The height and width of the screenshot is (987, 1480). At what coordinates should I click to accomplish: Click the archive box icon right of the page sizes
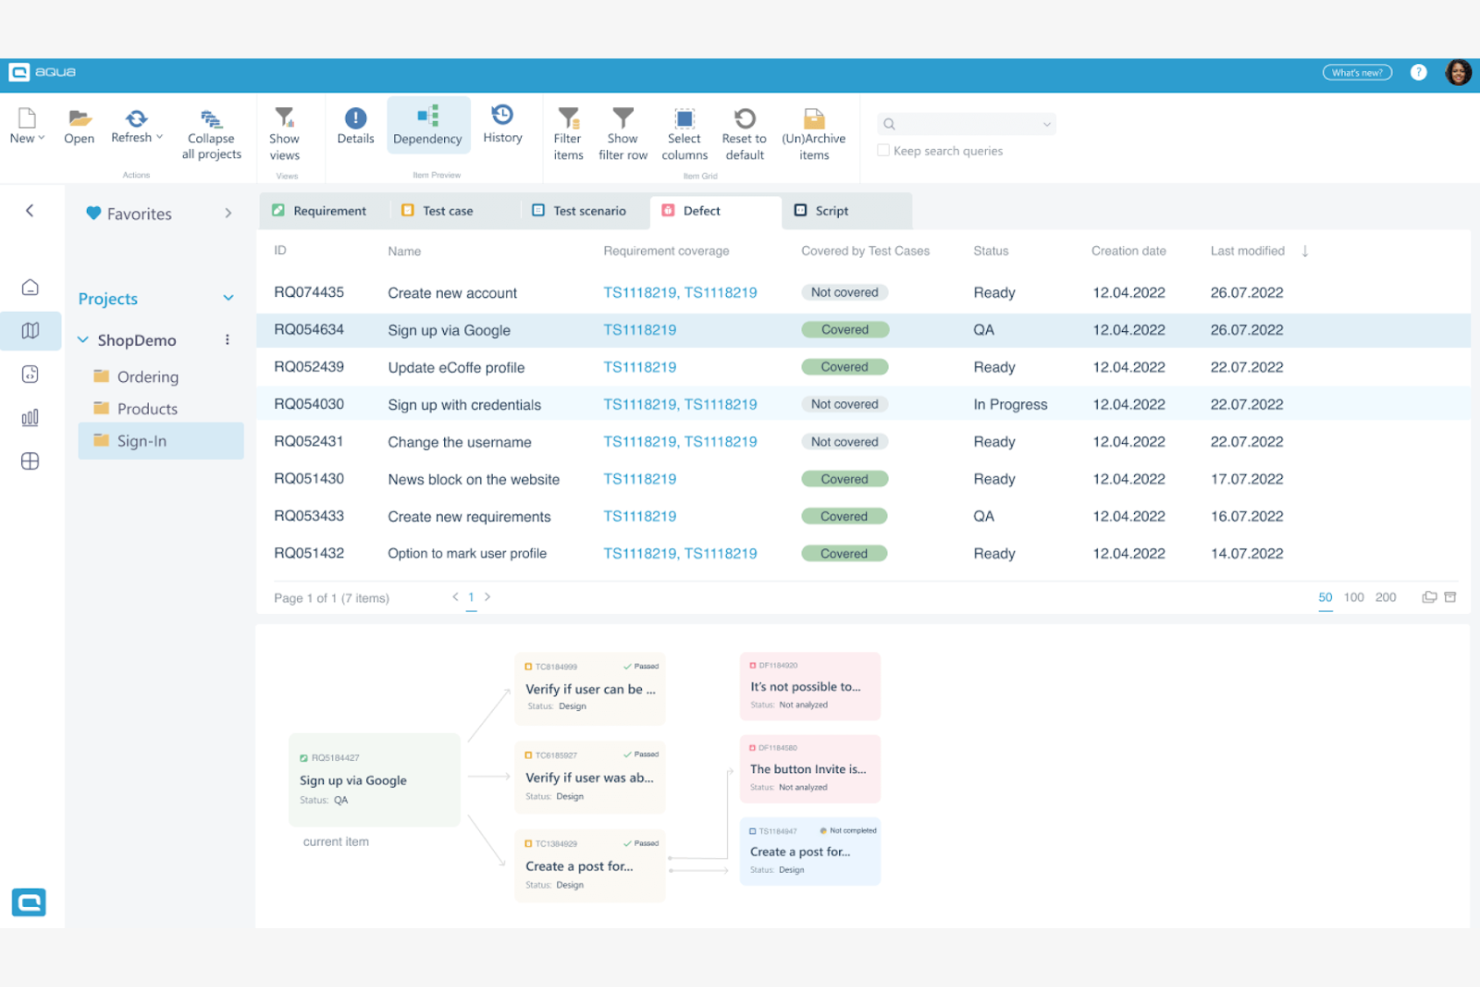pos(1450,597)
